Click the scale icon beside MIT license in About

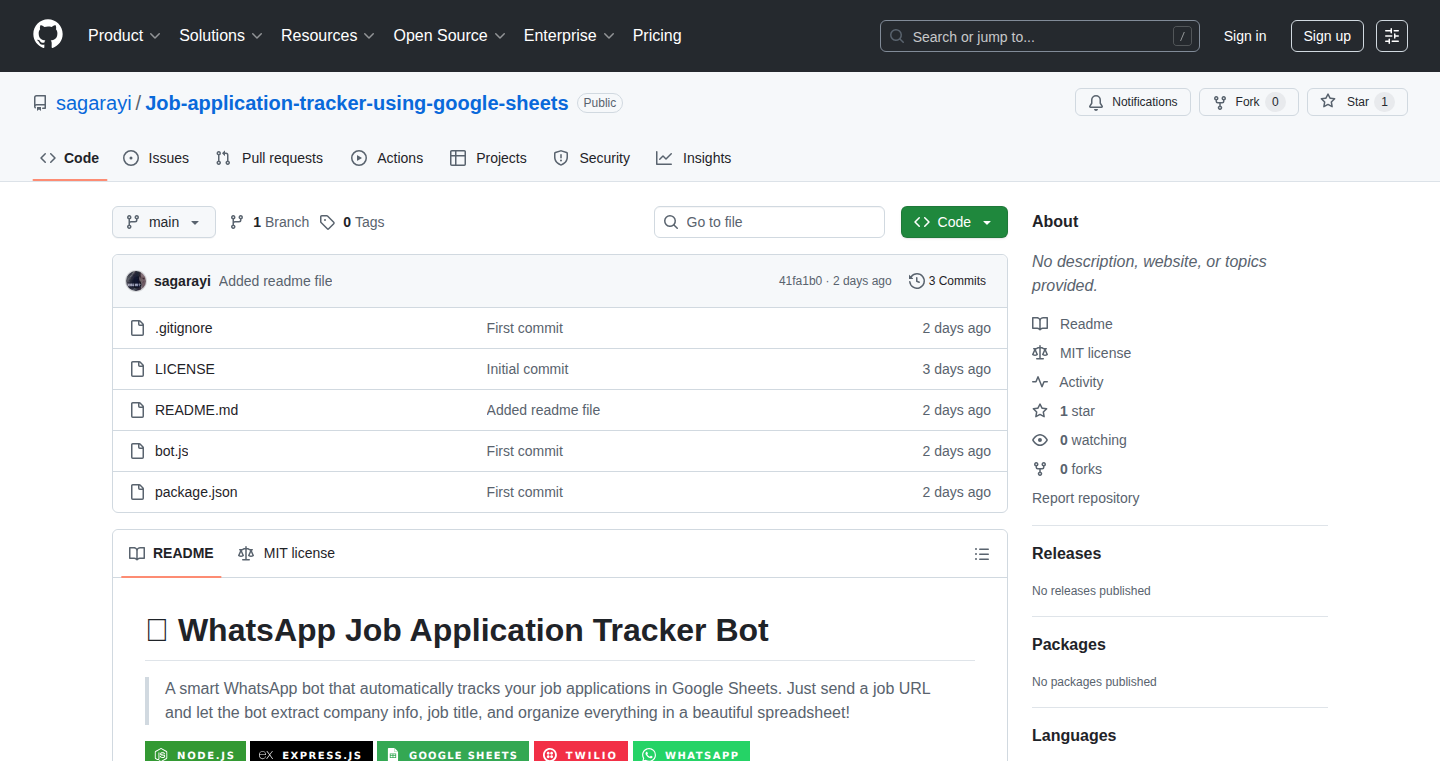pos(1040,353)
